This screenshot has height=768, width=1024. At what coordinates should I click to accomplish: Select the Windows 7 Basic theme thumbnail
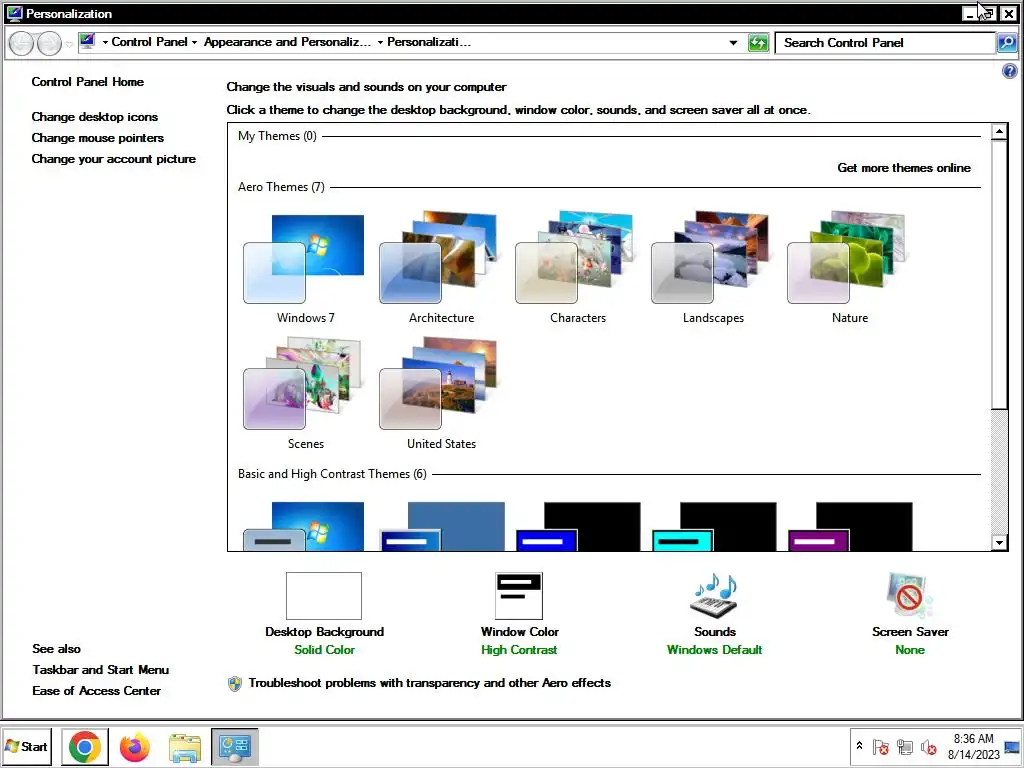click(x=304, y=526)
